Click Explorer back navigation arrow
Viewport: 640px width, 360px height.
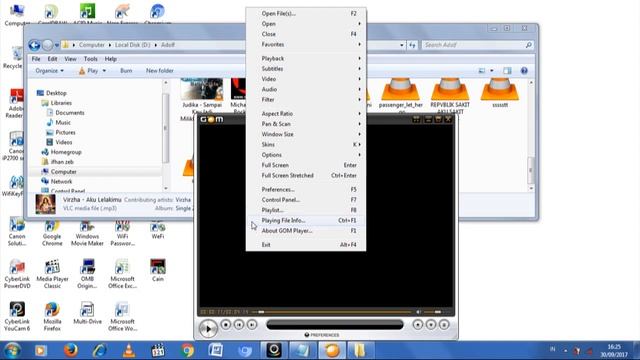(34, 45)
